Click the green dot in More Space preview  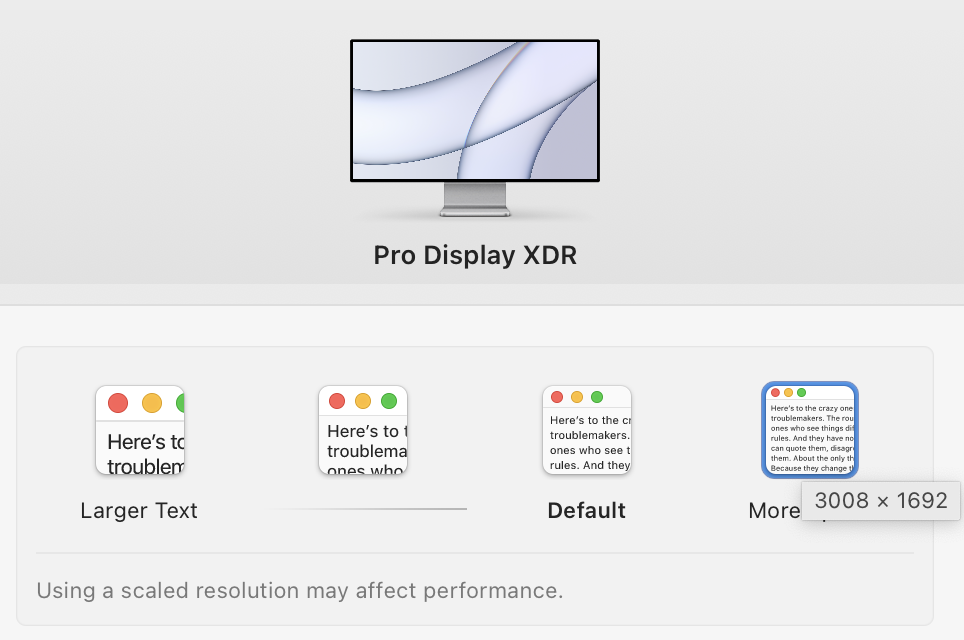pos(801,393)
